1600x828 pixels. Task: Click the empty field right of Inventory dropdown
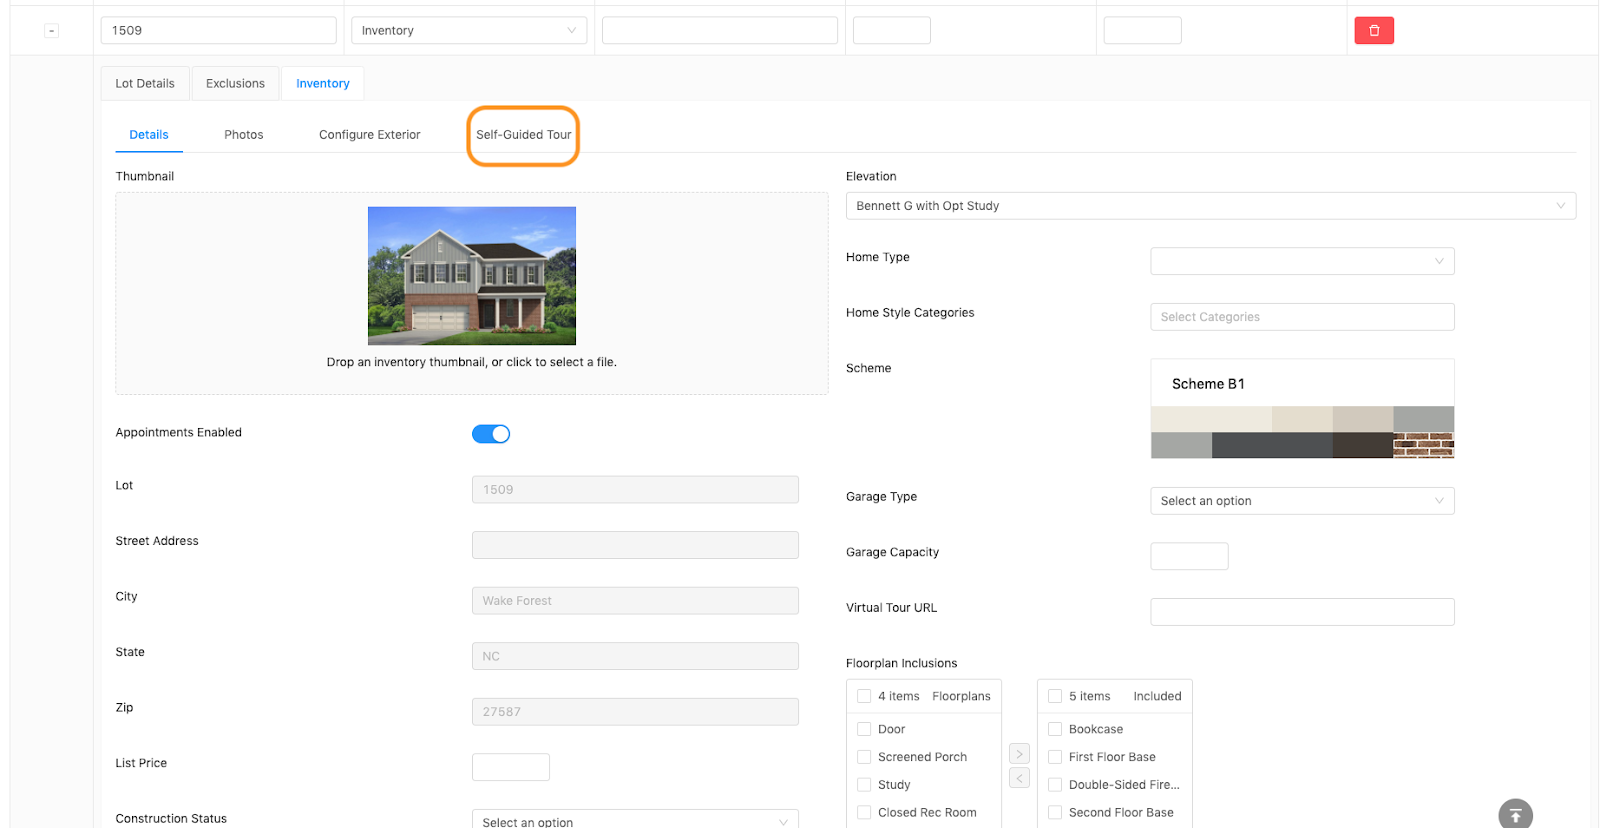720,31
